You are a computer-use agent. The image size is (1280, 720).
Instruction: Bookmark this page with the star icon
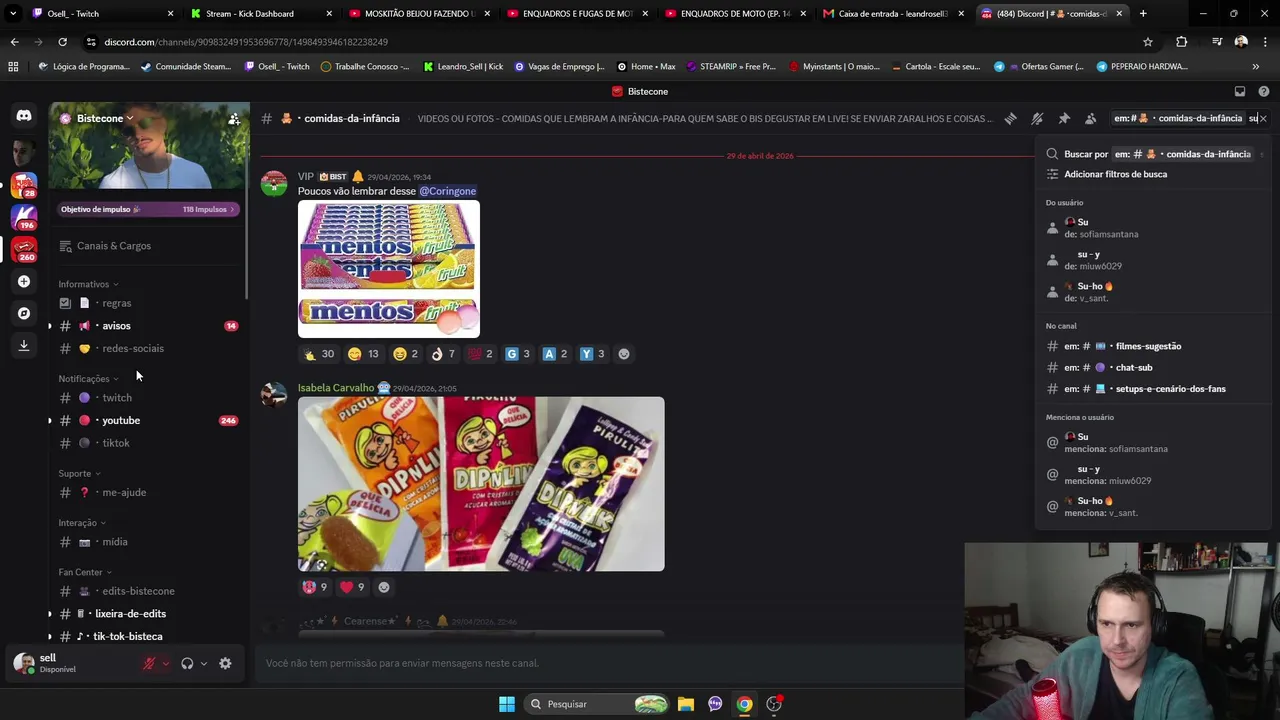tap(1148, 42)
